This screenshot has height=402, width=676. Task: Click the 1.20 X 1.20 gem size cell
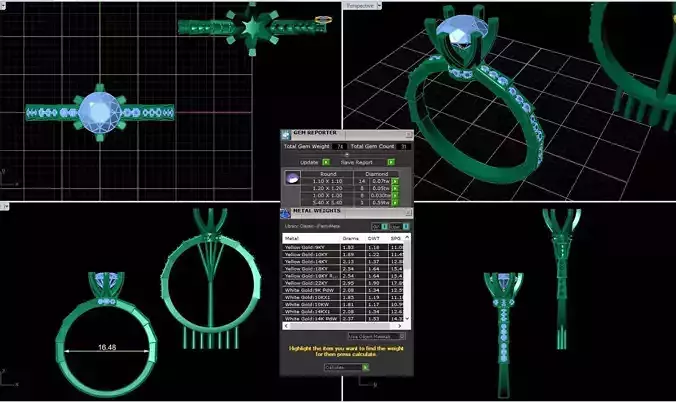coord(327,188)
